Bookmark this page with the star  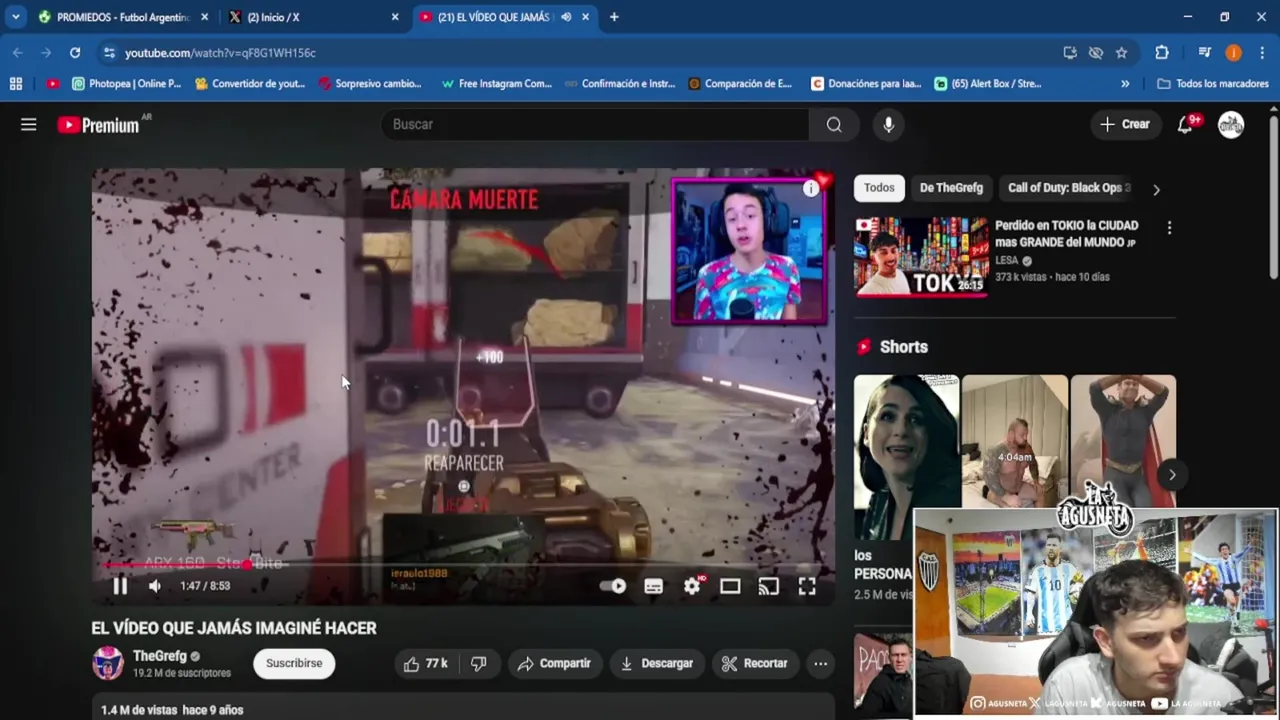1122,53
